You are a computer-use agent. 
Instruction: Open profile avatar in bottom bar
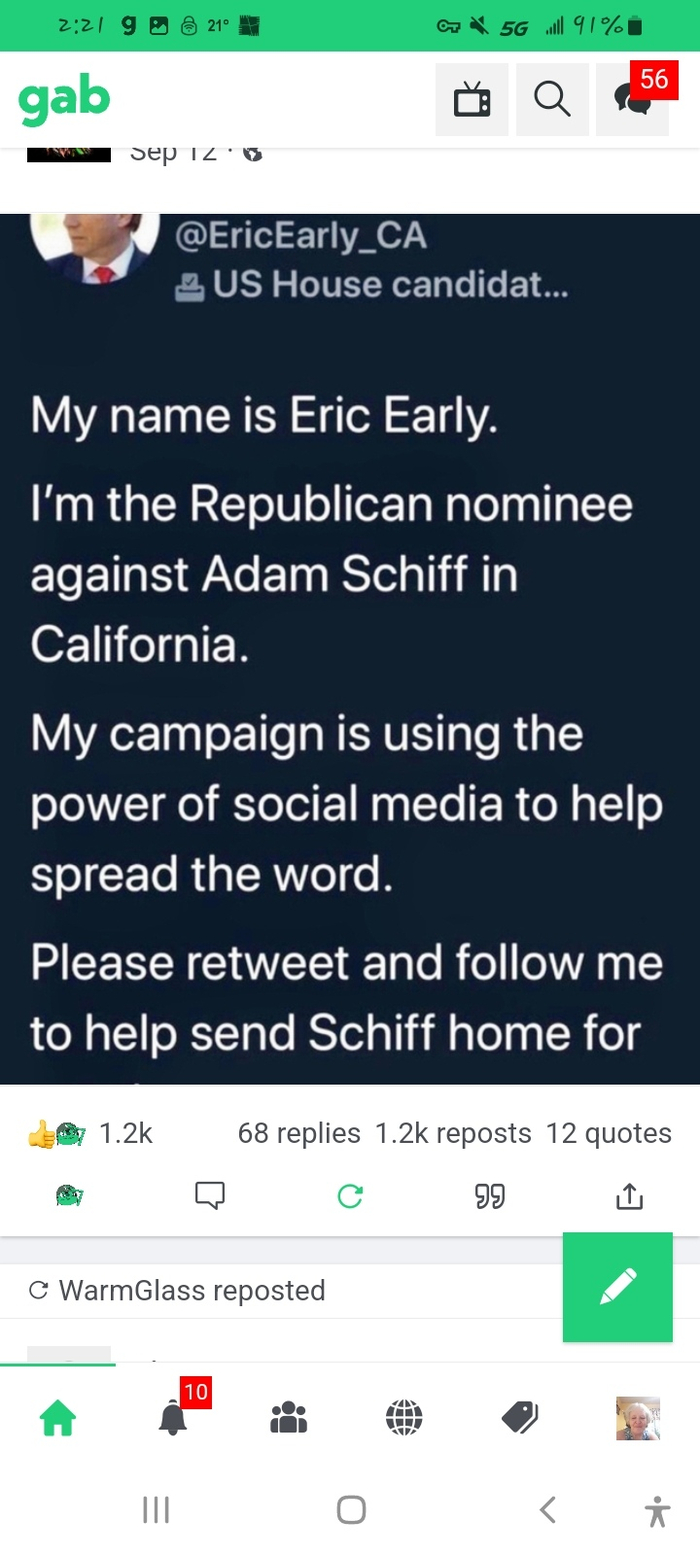pos(637,1417)
